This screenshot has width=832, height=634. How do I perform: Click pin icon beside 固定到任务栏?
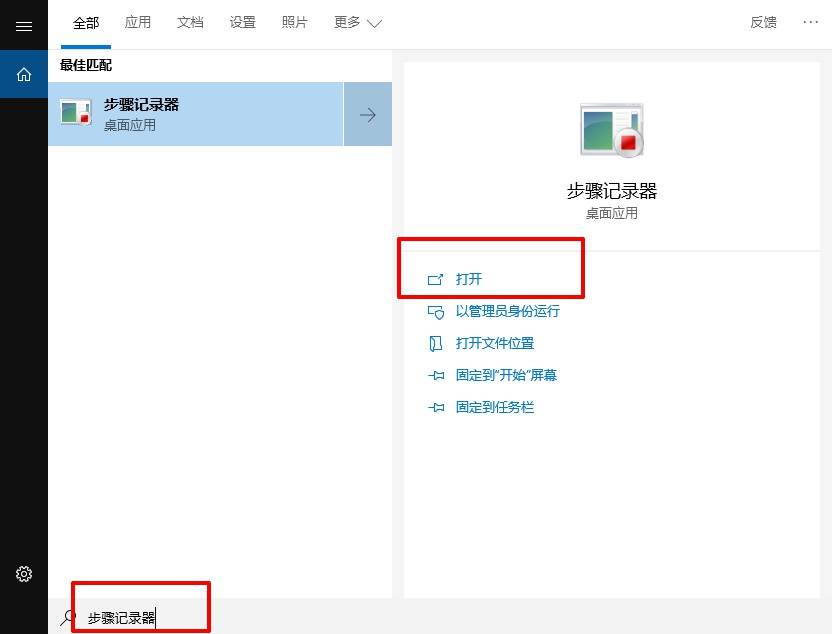point(436,407)
